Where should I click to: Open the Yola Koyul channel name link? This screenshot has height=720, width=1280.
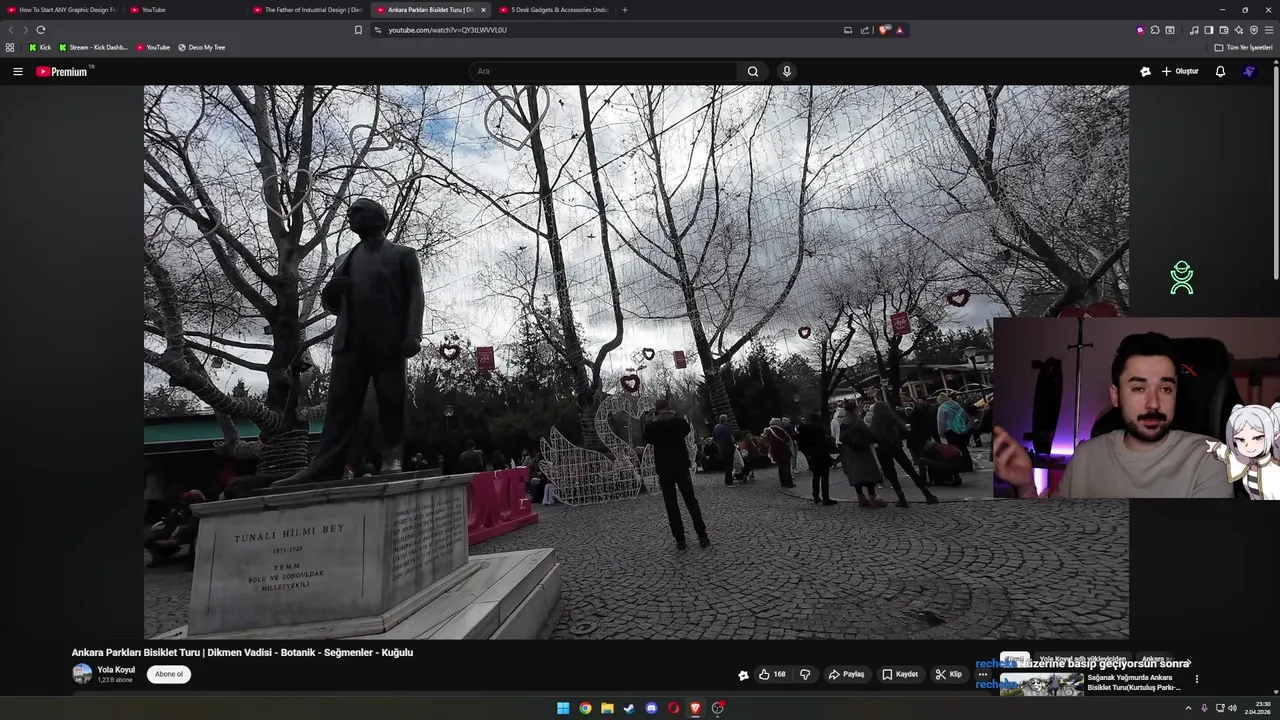click(116, 670)
